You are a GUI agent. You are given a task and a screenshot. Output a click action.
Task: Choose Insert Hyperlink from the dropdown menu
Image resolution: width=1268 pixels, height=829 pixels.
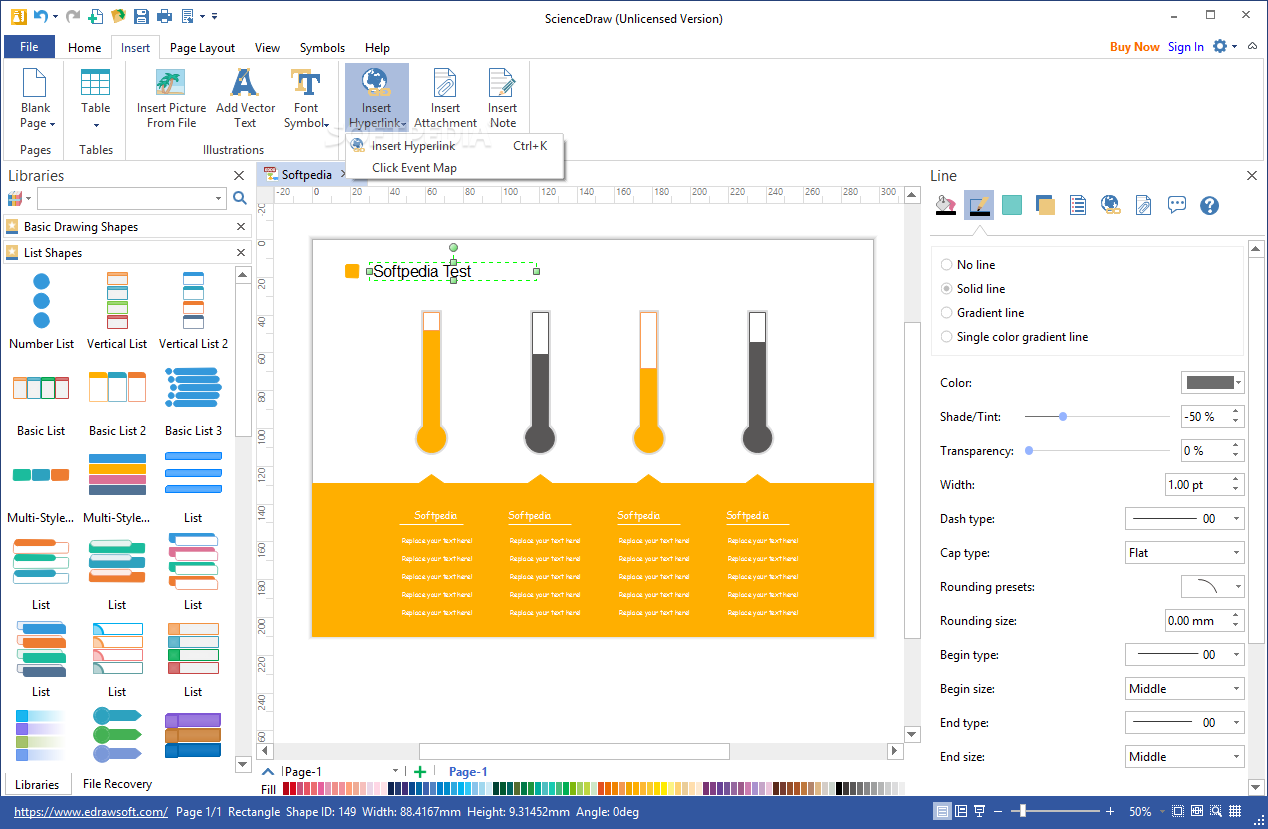tap(455, 146)
